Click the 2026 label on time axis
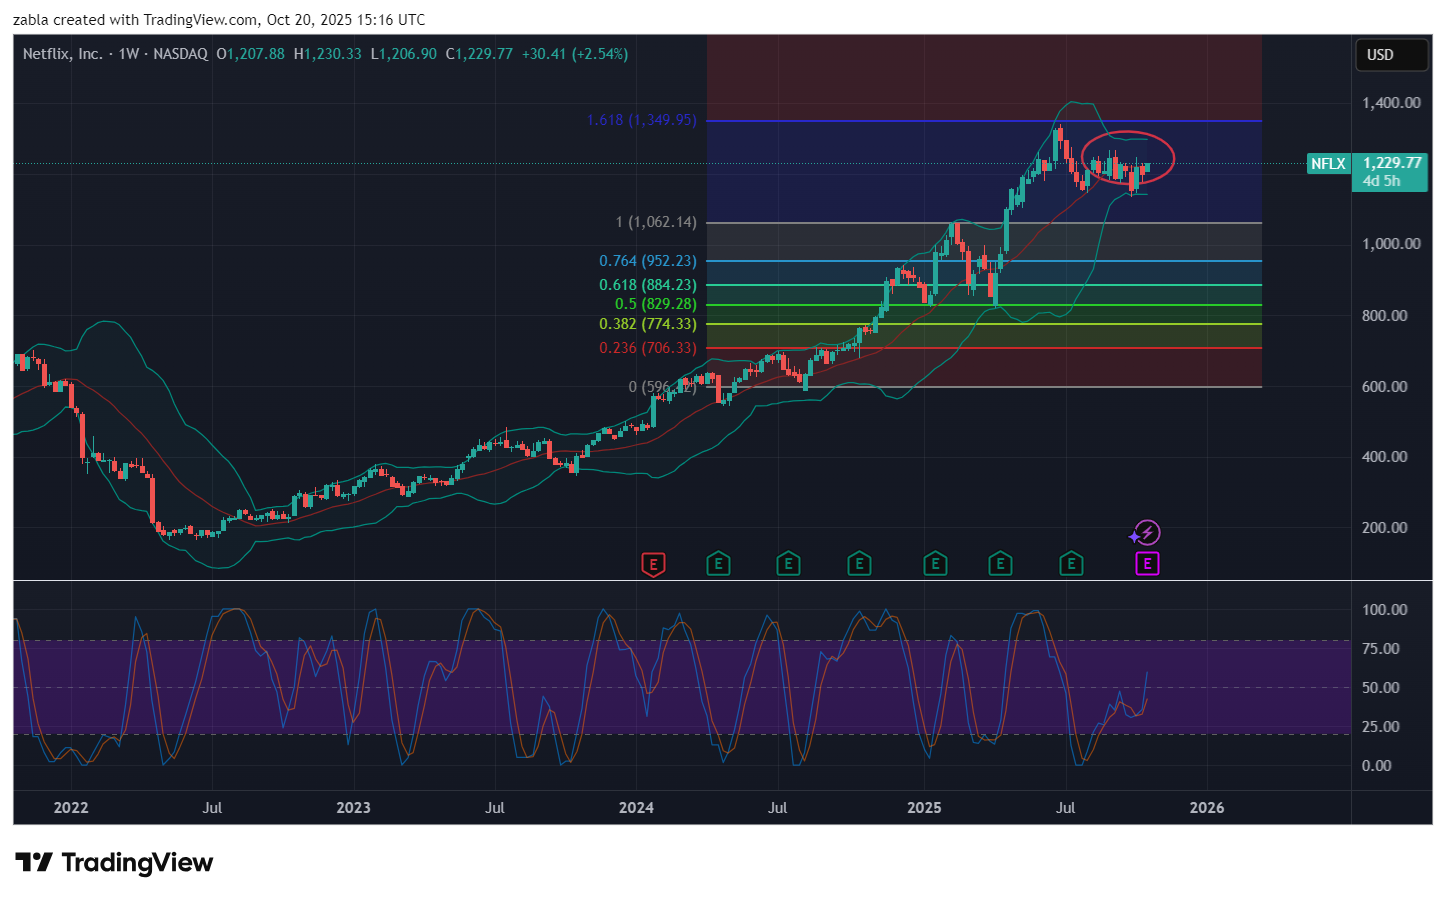Viewport: 1446px width, 900px height. 1206,808
